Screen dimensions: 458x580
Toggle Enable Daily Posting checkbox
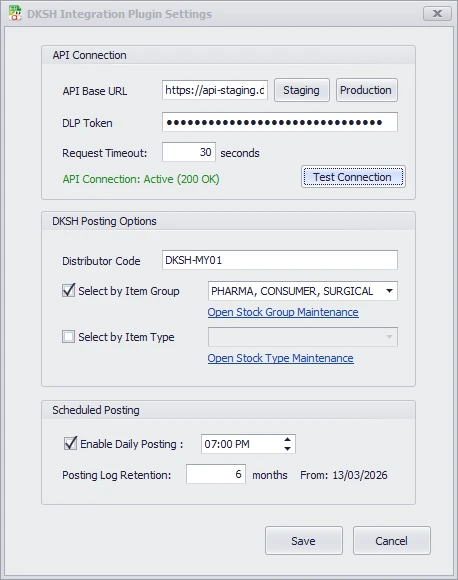70,444
